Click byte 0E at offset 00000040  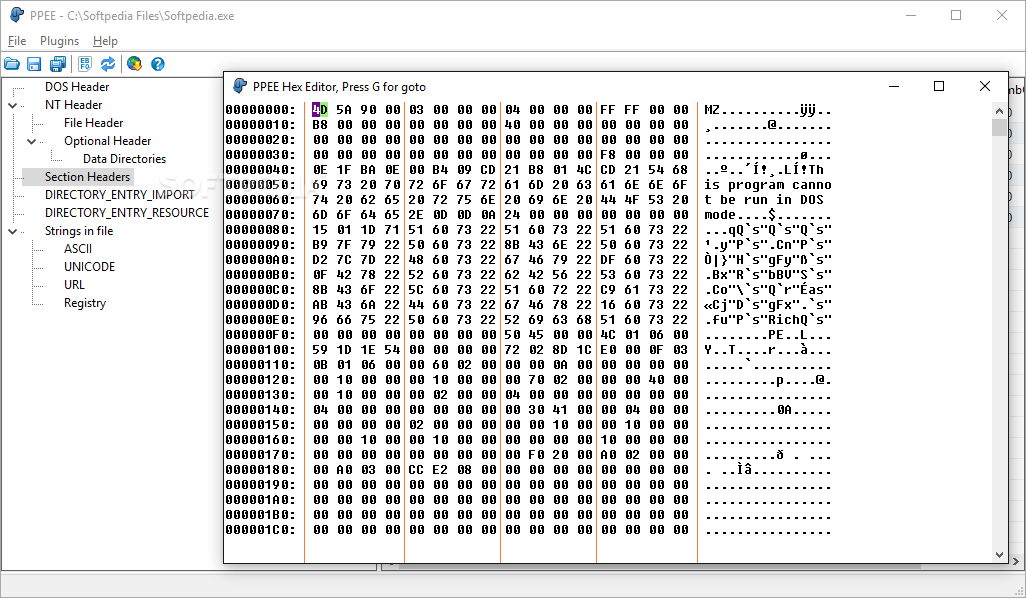coord(320,170)
